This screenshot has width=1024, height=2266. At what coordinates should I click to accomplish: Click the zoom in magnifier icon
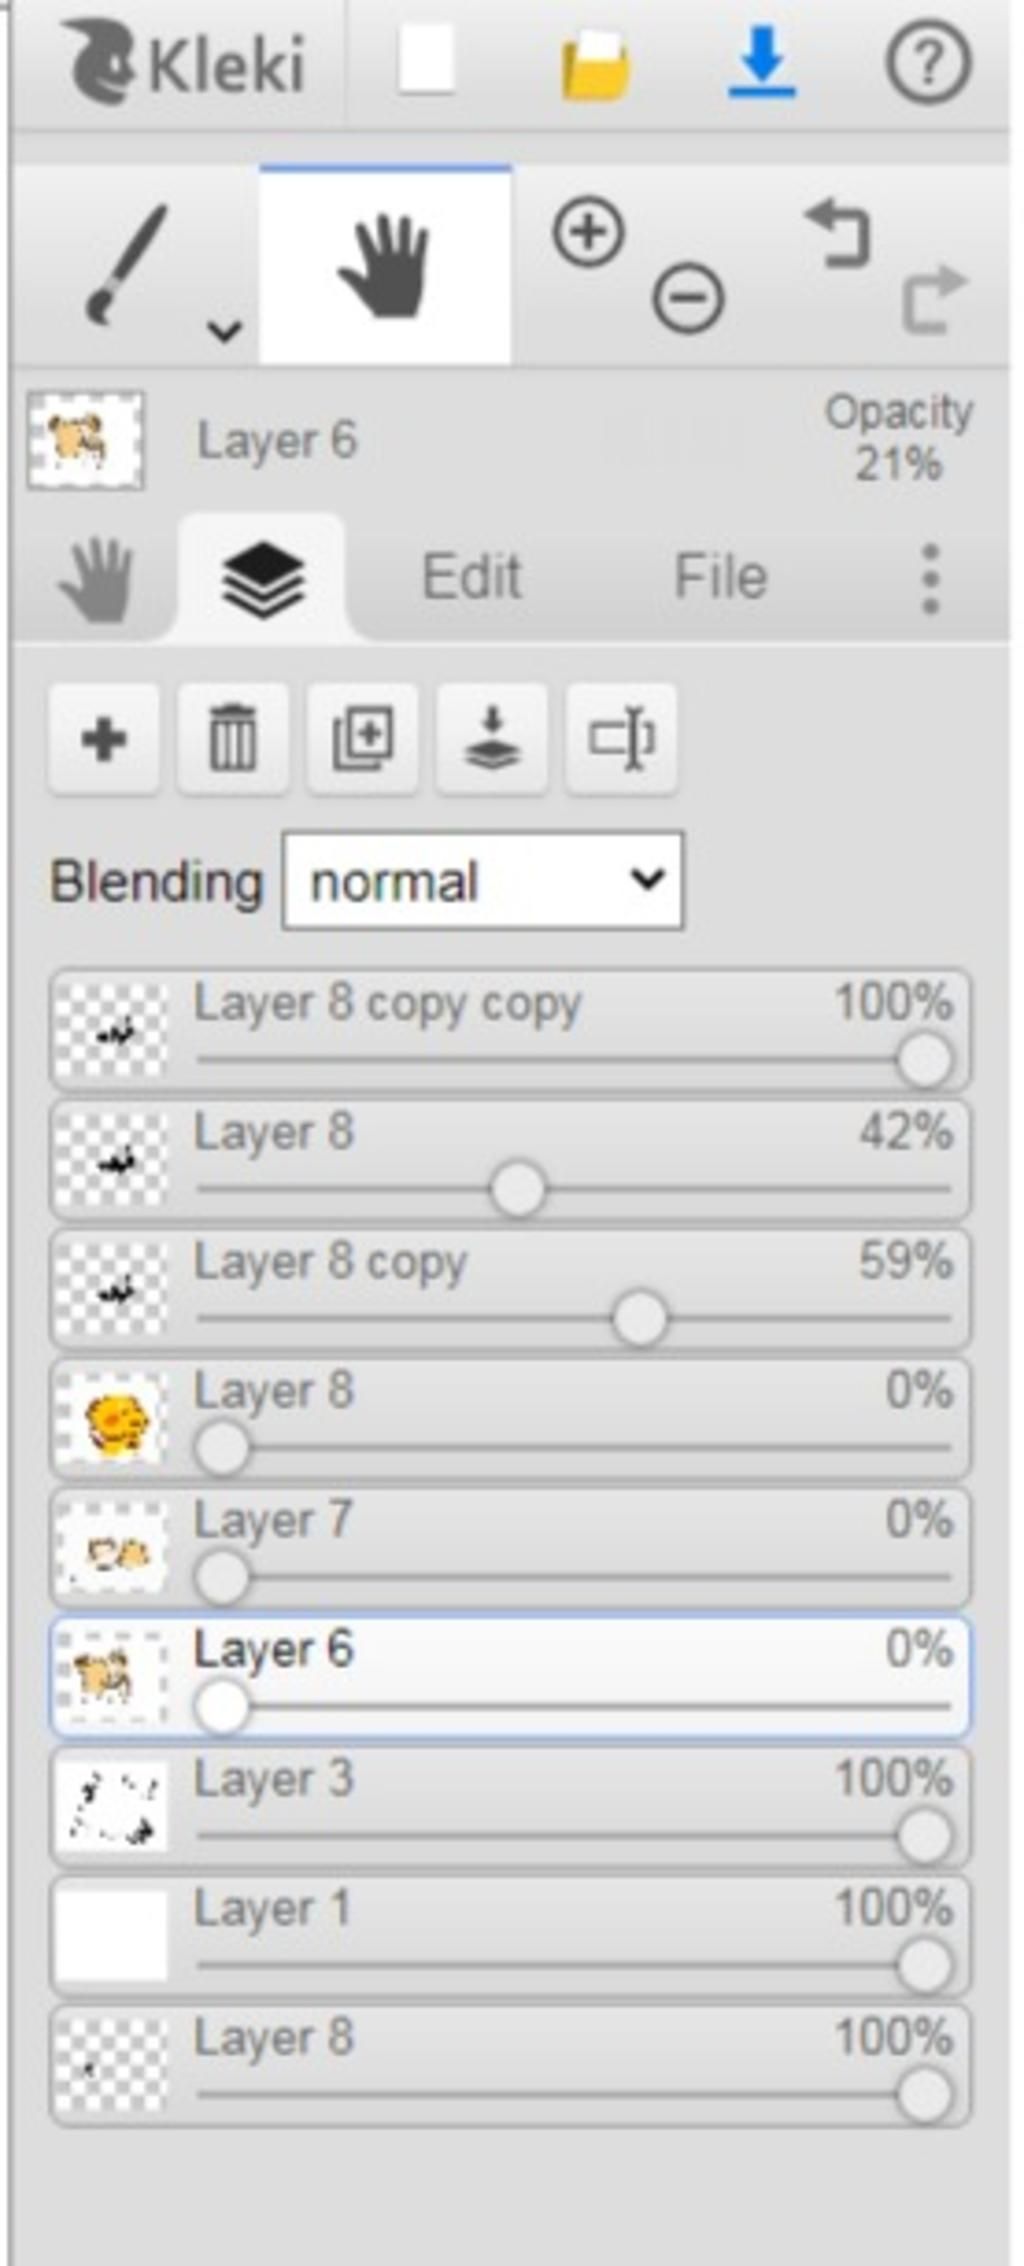point(588,232)
